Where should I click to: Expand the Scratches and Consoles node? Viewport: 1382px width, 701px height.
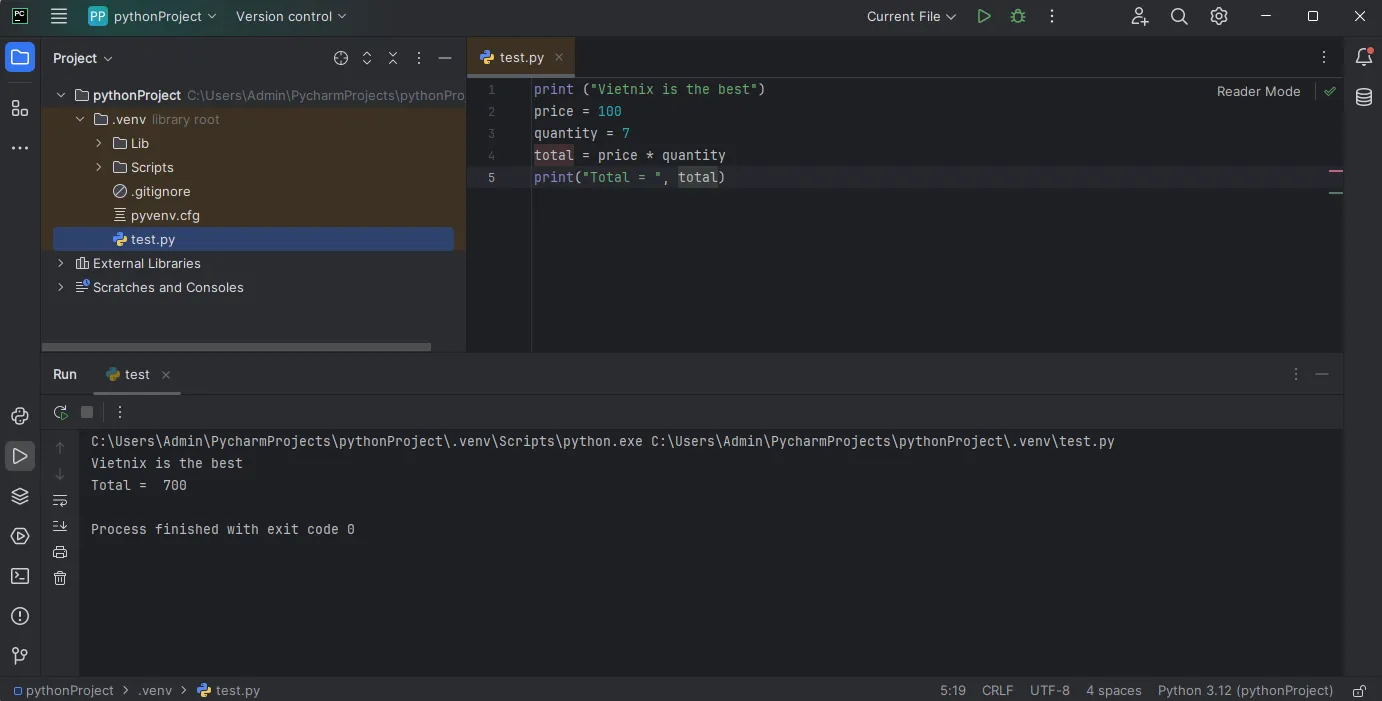click(x=60, y=287)
